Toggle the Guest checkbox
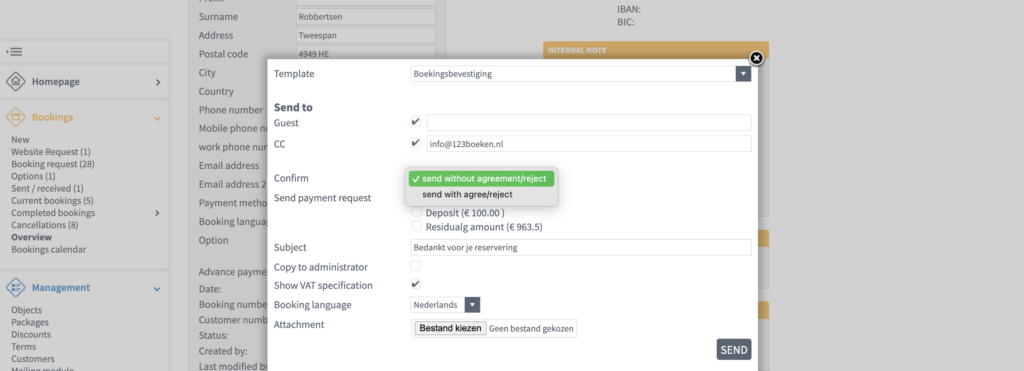 [x=415, y=121]
